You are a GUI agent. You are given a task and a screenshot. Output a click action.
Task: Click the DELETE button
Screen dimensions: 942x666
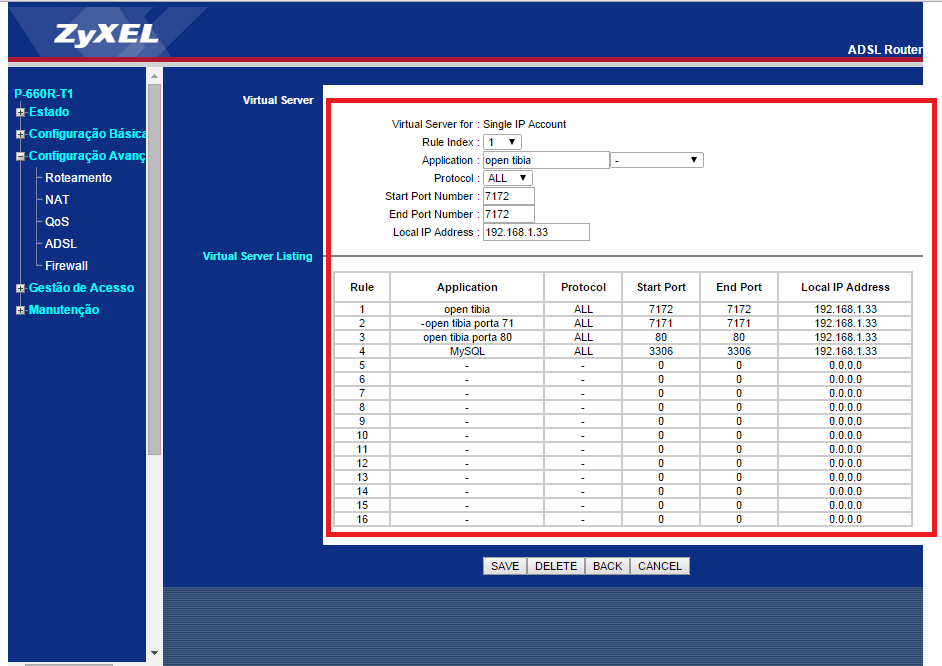(x=556, y=566)
